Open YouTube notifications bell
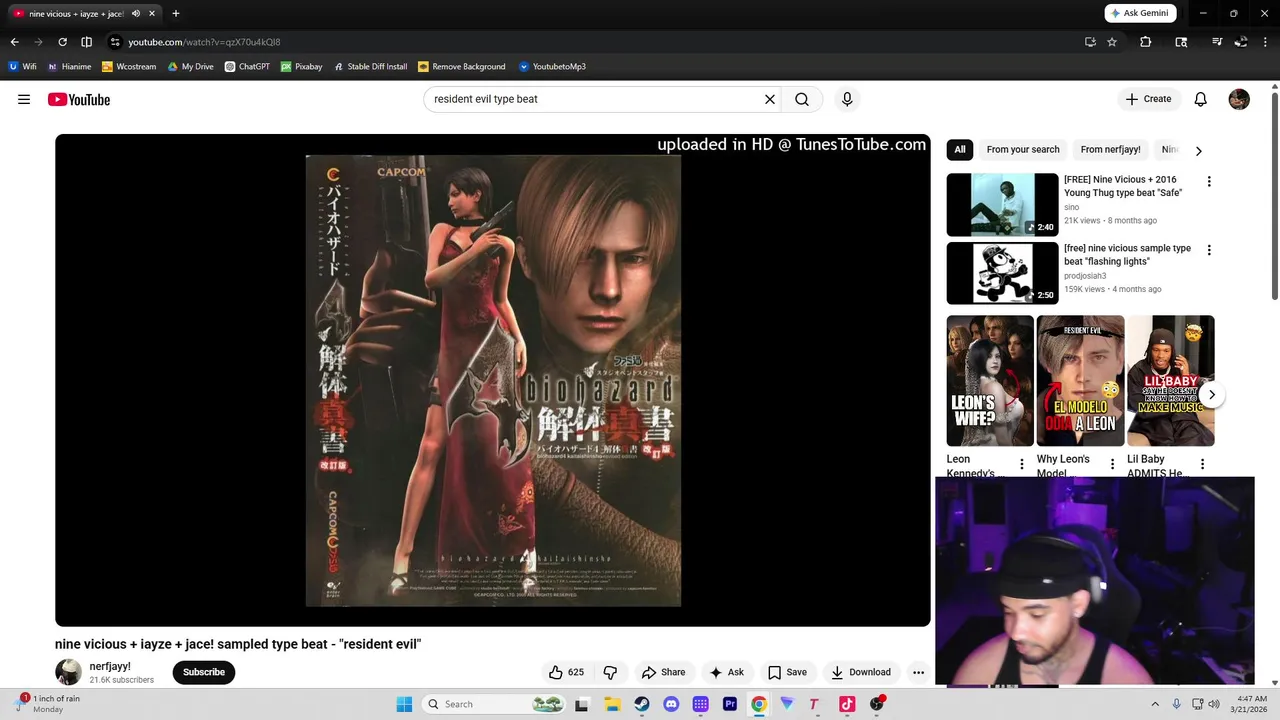The image size is (1280, 720). [x=1201, y=99]
